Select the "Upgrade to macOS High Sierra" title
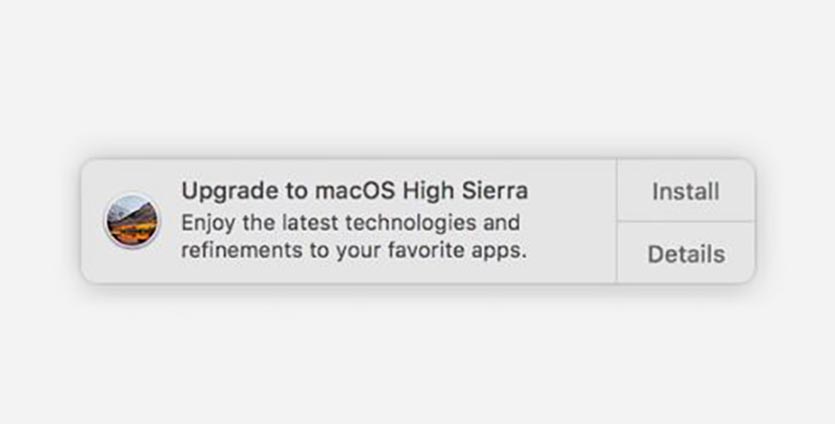The height and width of the screenshot is (424, 835). coord(355,191)
